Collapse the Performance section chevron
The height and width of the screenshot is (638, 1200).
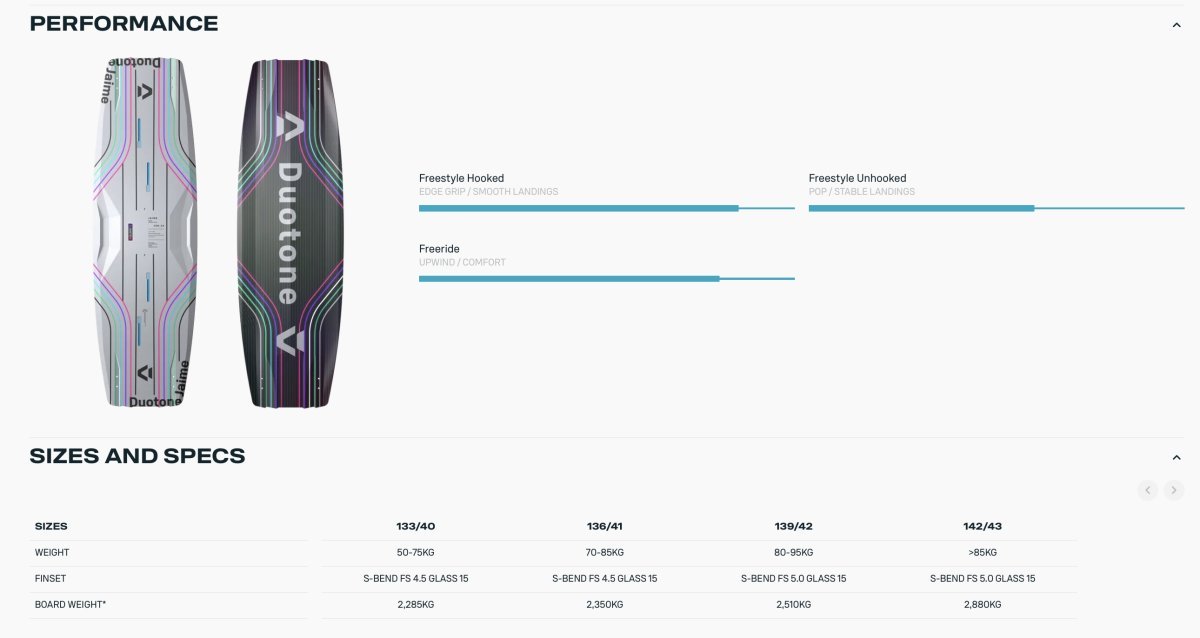(x=1176, y=25)
